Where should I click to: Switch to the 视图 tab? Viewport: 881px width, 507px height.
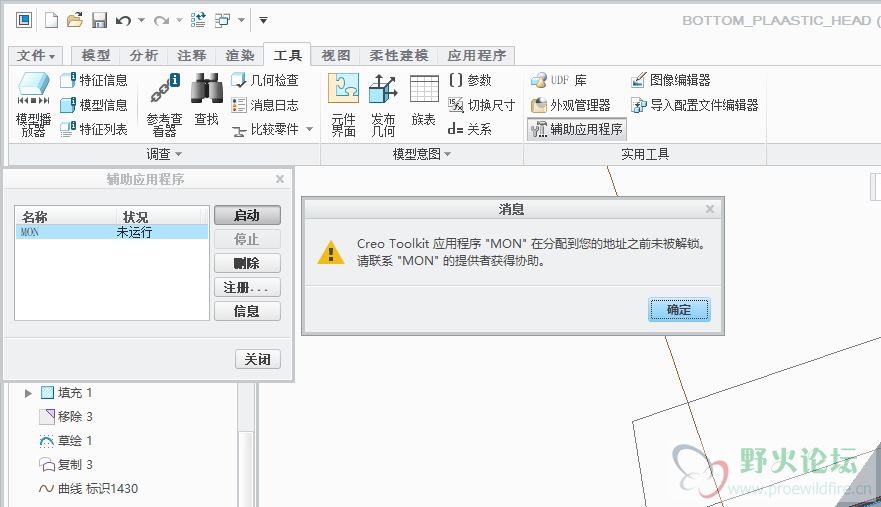coord(336,55)
